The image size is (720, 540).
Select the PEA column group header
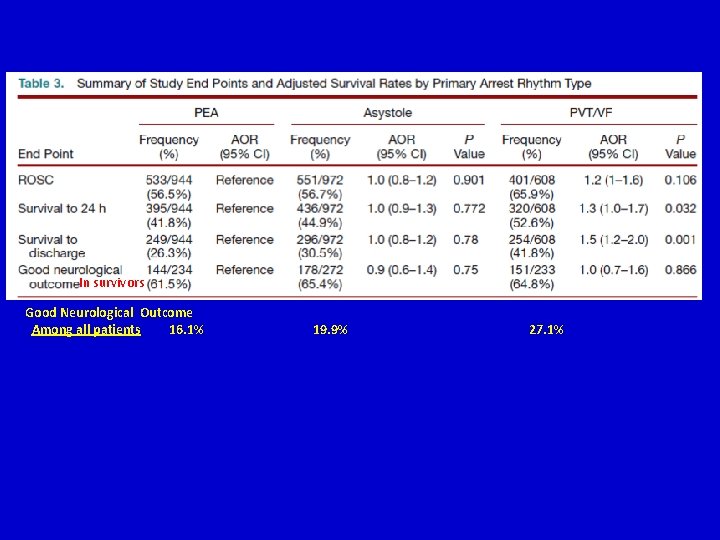click(x=206, y=112)
